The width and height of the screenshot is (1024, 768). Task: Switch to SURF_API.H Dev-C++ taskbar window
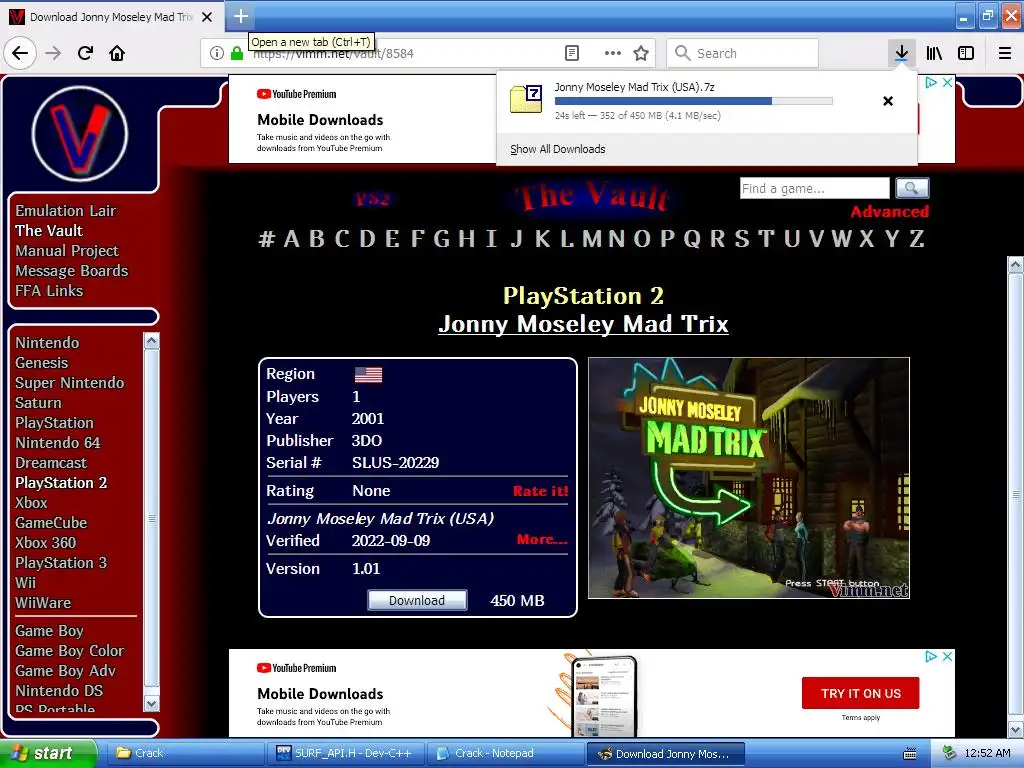pos(345,753)
